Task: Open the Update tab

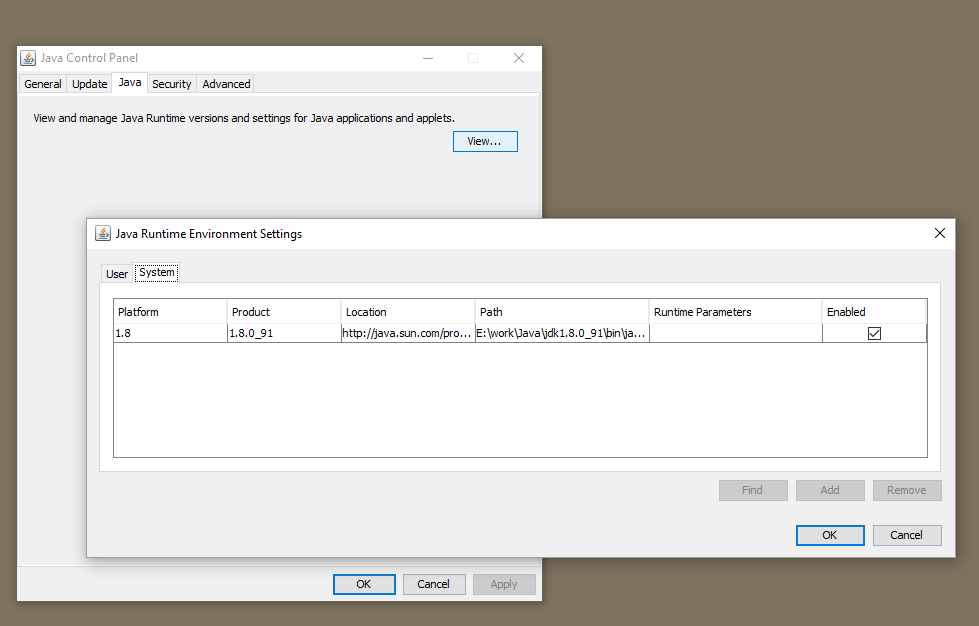Action: tap(89, 84)
